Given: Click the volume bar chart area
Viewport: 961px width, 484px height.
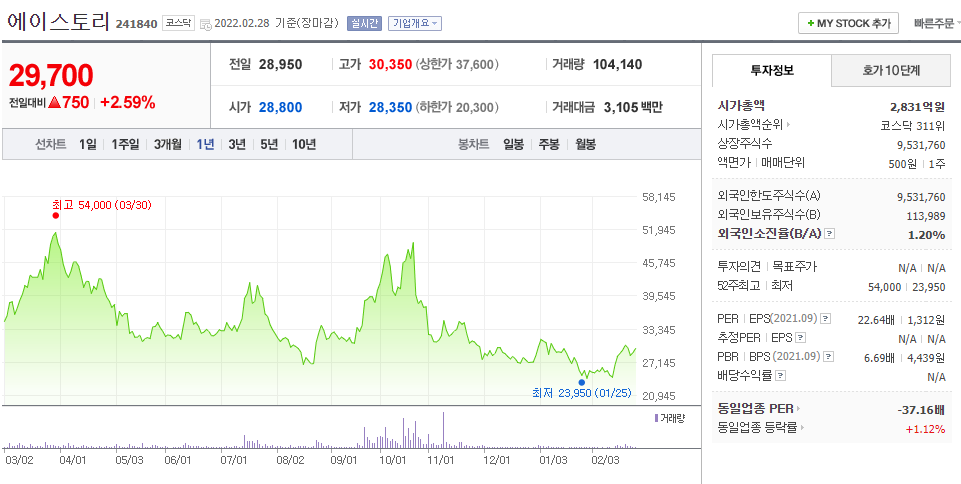Looking at the screenshot, I should pos(319,432).
